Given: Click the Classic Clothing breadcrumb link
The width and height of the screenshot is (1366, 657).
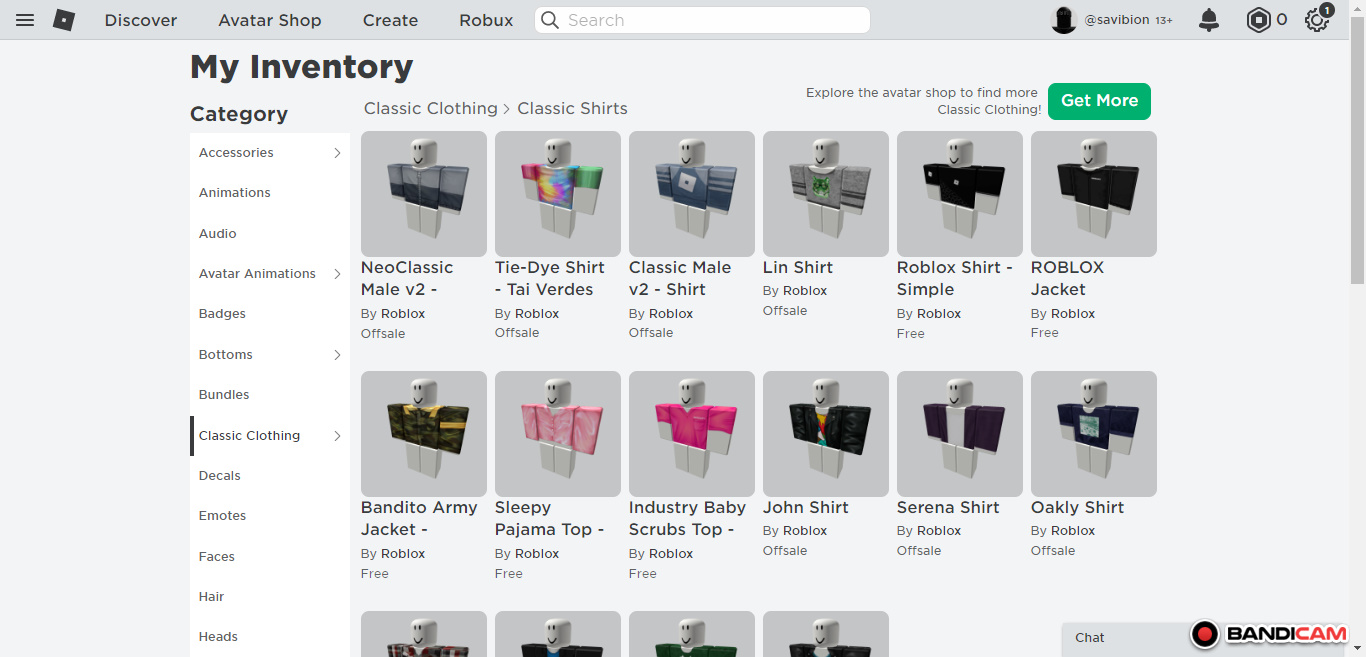Looking at the screenshot, I should (430, 108).
